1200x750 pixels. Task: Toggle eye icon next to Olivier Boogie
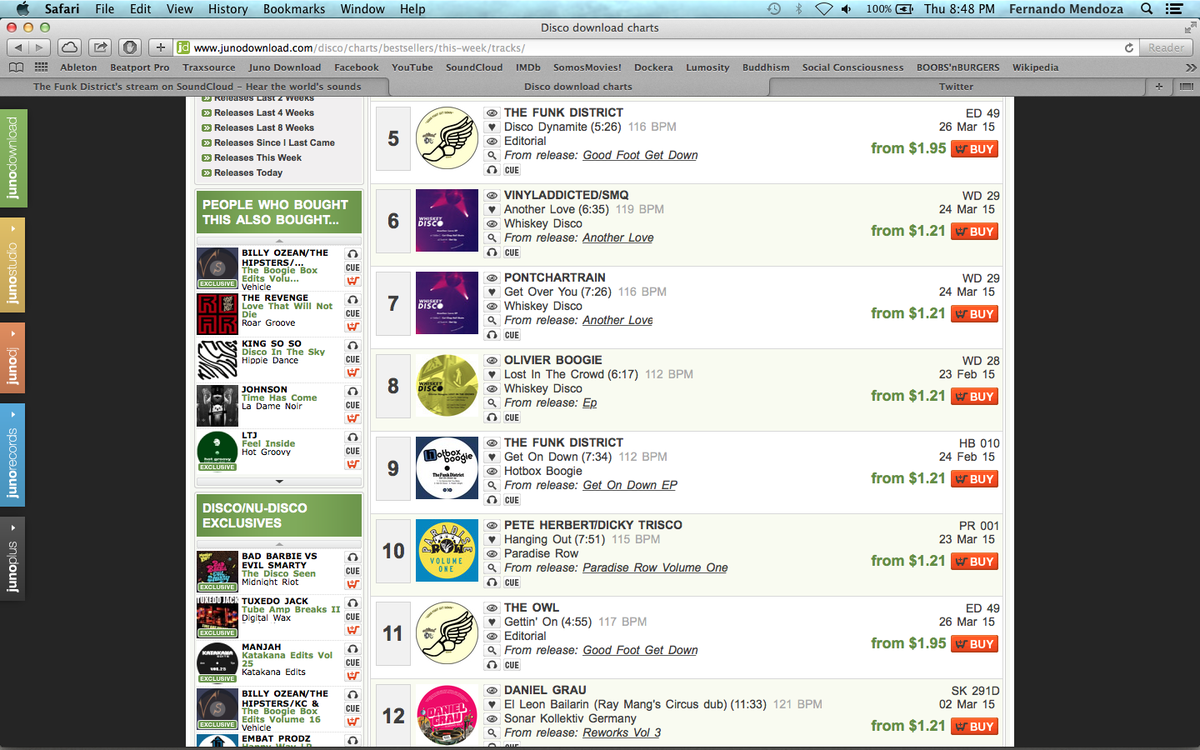pyautogui.click(x=491, y=361)
